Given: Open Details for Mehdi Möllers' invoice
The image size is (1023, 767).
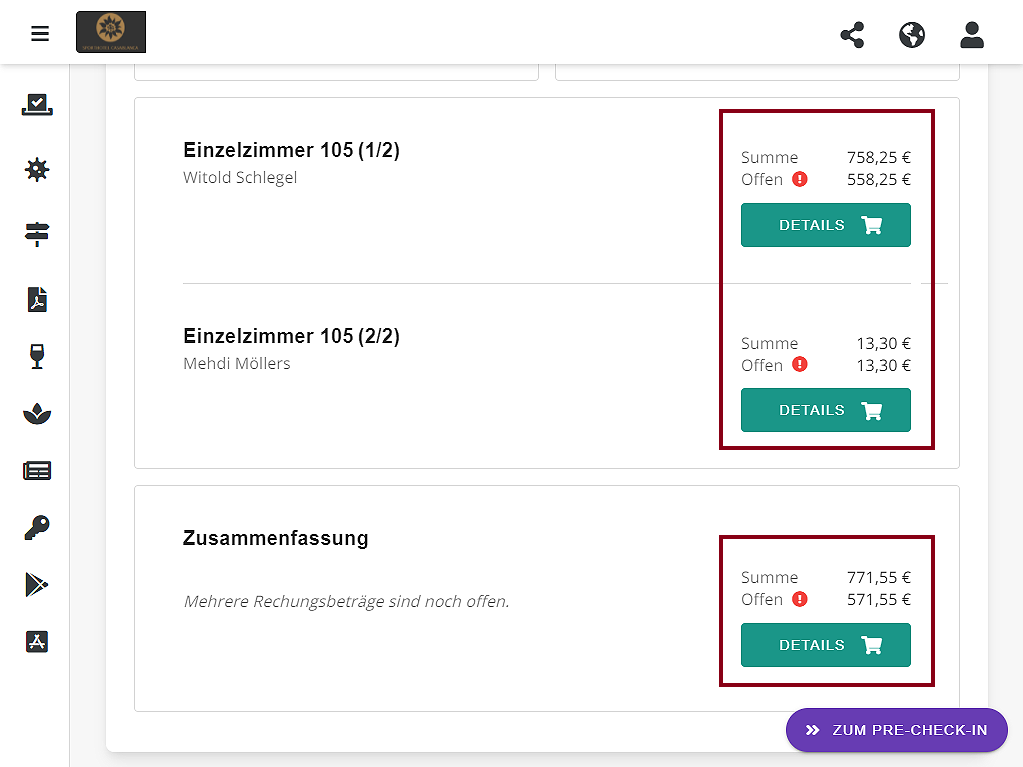Looking at the screenshot, I should (825, 410).
